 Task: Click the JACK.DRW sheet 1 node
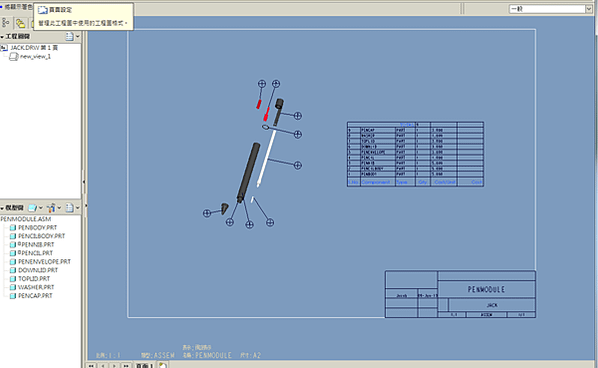coord(34,48)
